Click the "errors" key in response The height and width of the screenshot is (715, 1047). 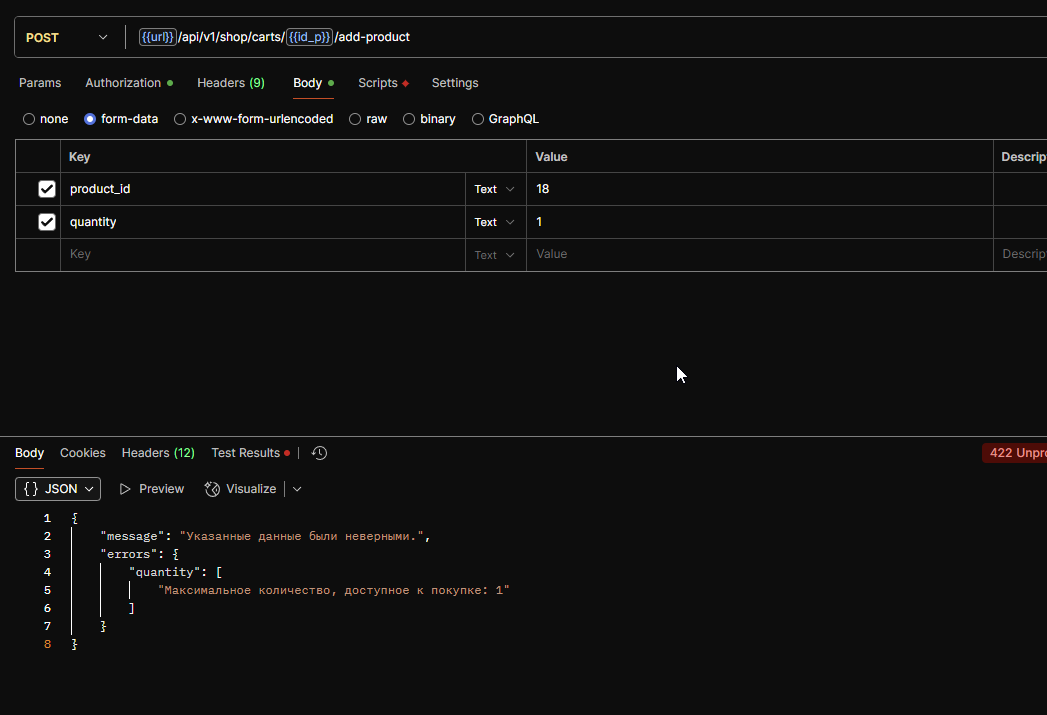click(129, 554)
